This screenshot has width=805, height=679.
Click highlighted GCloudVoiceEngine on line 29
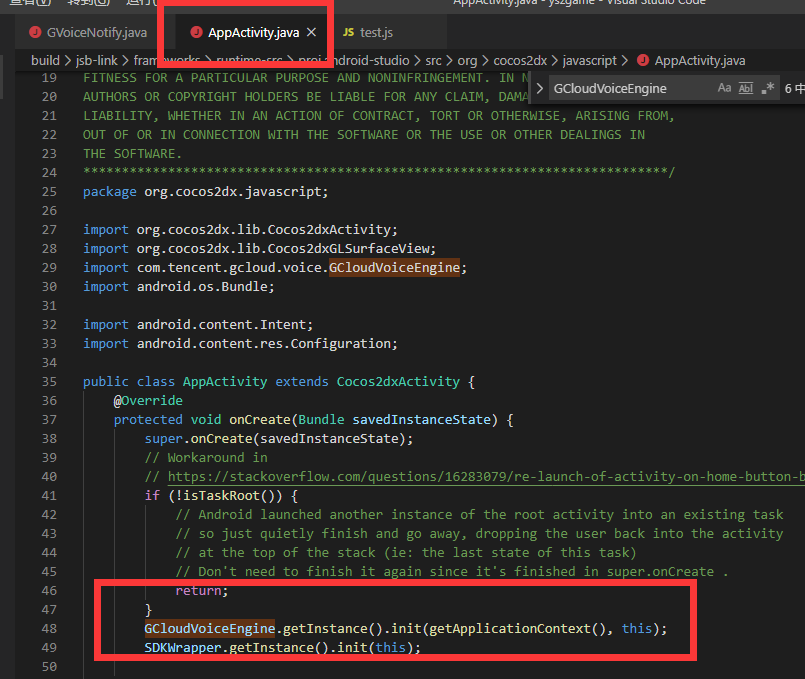coord(394,267)
